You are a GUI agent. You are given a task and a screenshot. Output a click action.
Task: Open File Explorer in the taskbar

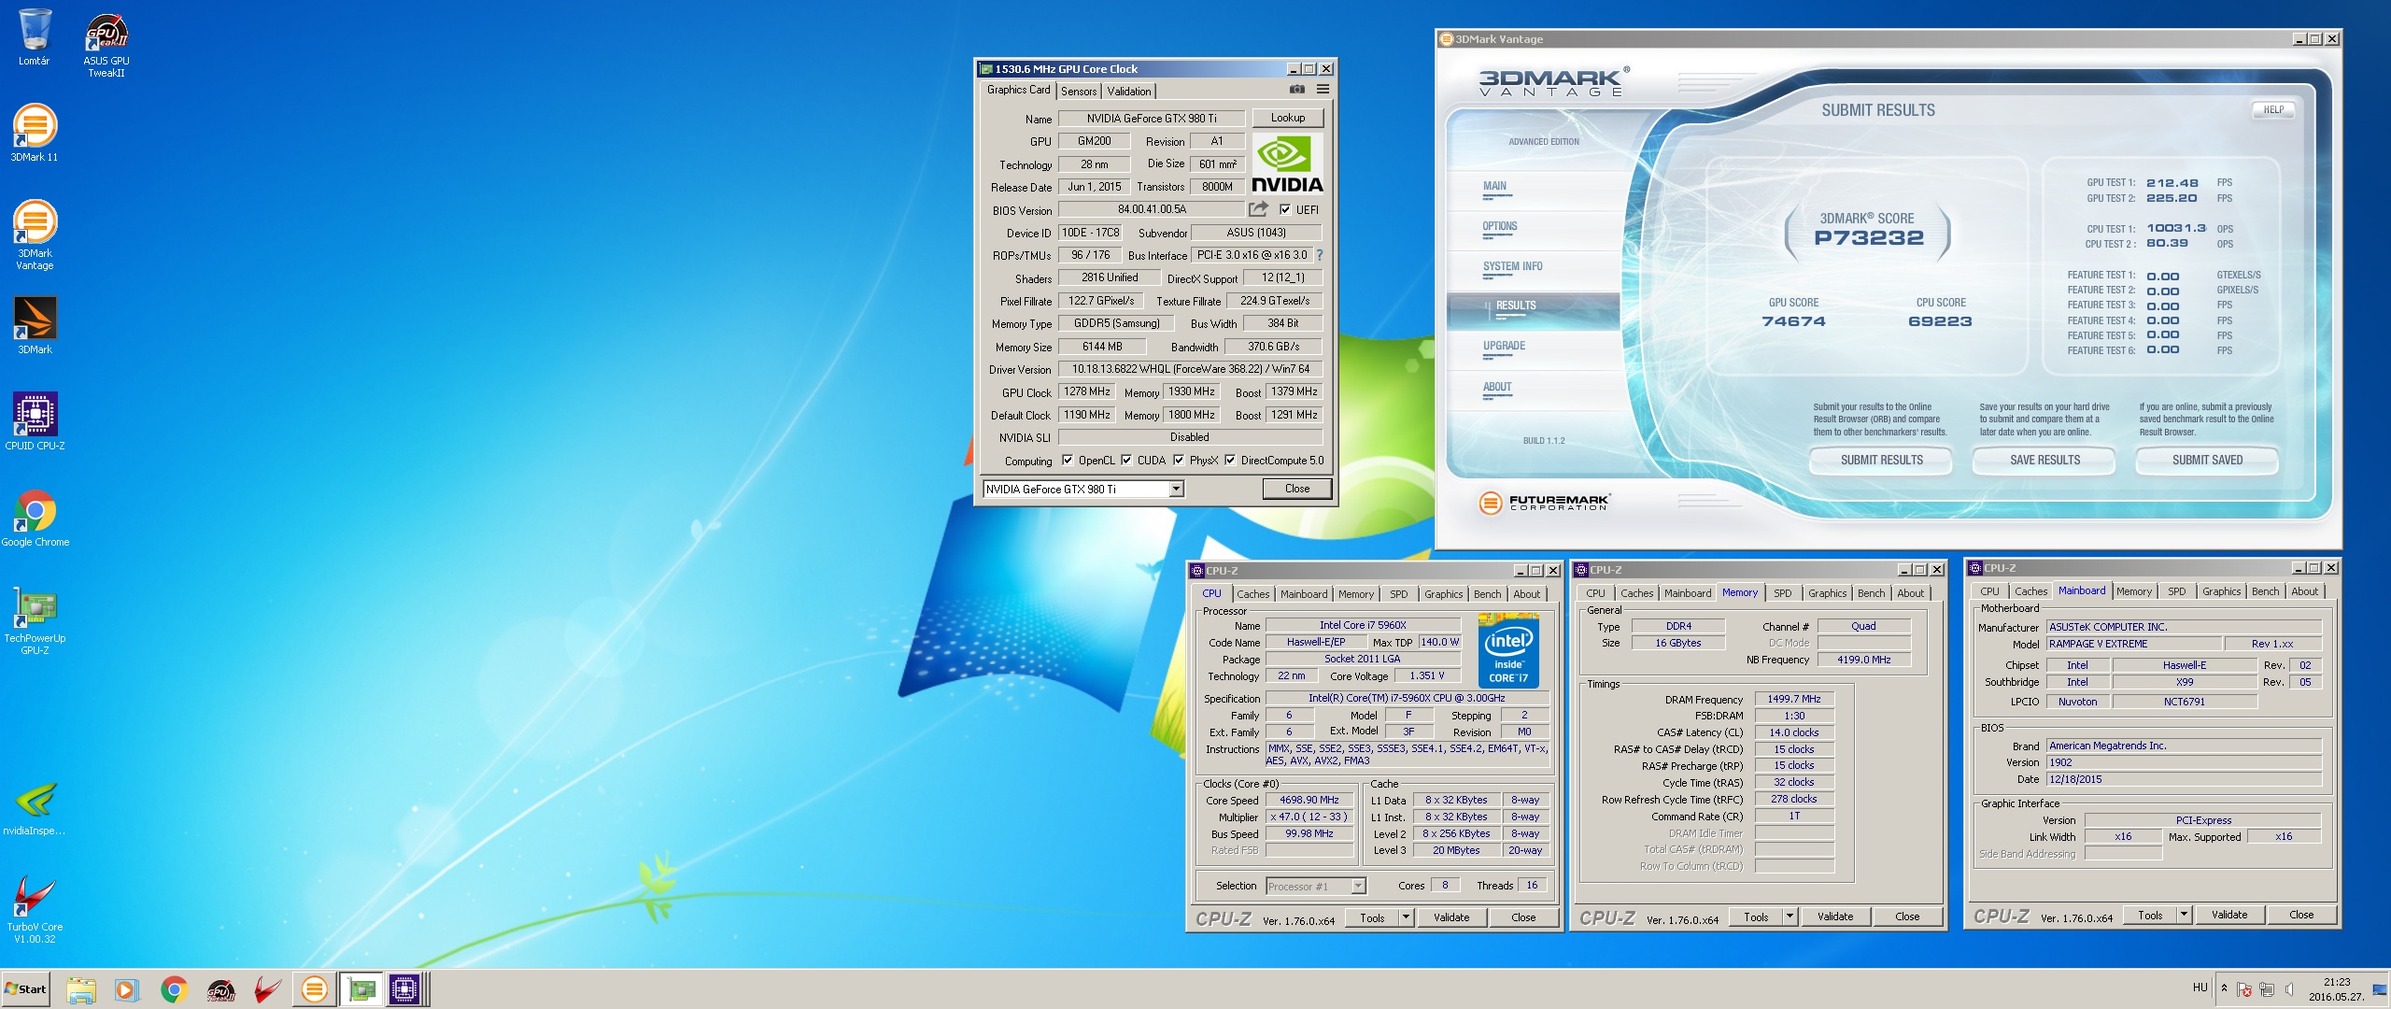pyautogui.click(x=81, y=990)
